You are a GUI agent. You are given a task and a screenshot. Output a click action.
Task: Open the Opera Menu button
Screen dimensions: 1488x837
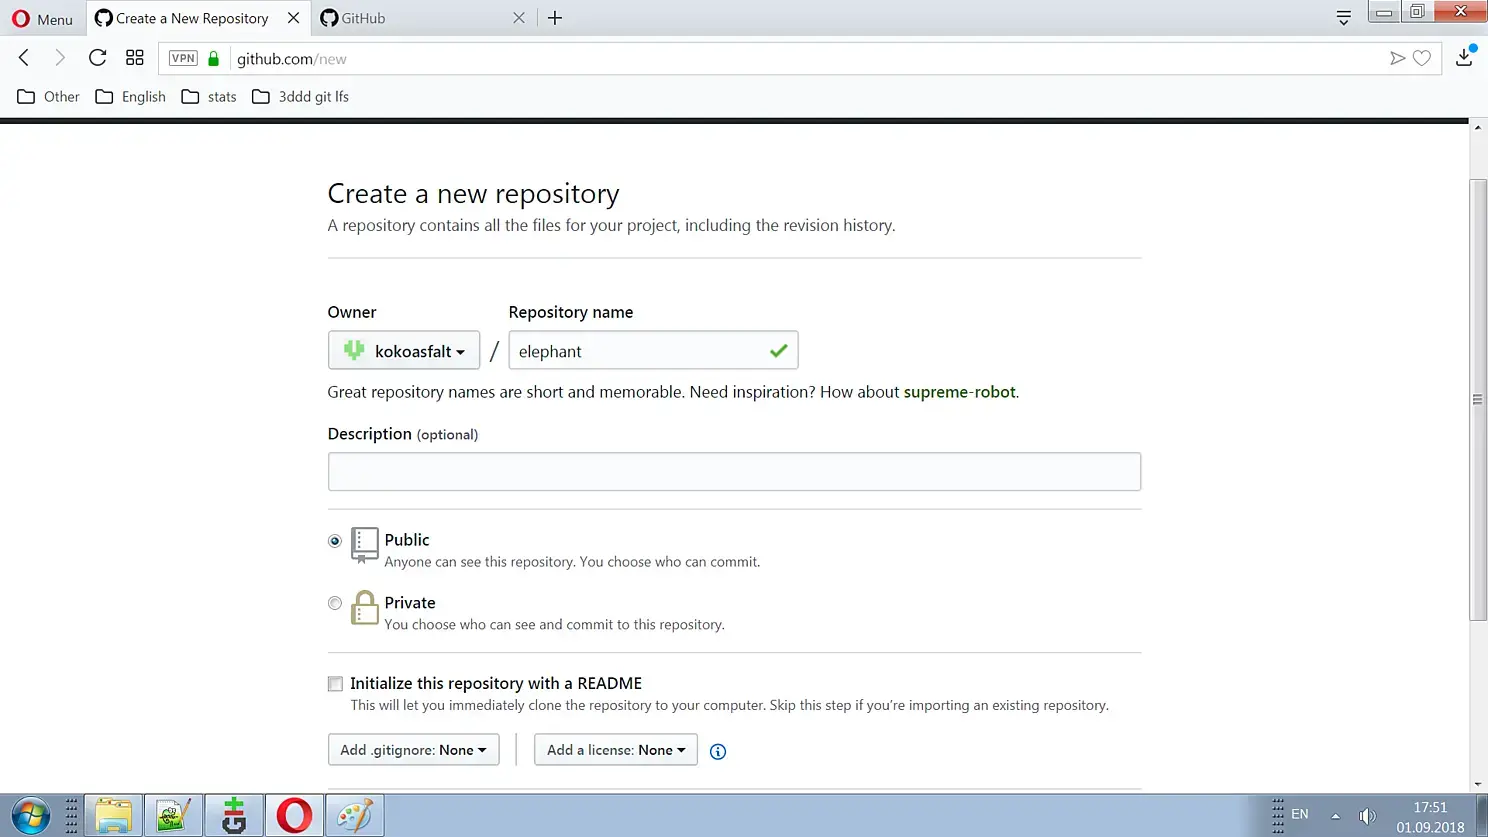42,18
